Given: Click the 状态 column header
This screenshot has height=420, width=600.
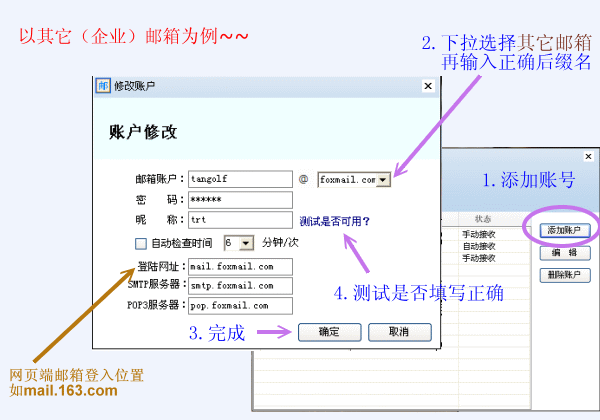Looking at the screenshot, I should point(483,219).
